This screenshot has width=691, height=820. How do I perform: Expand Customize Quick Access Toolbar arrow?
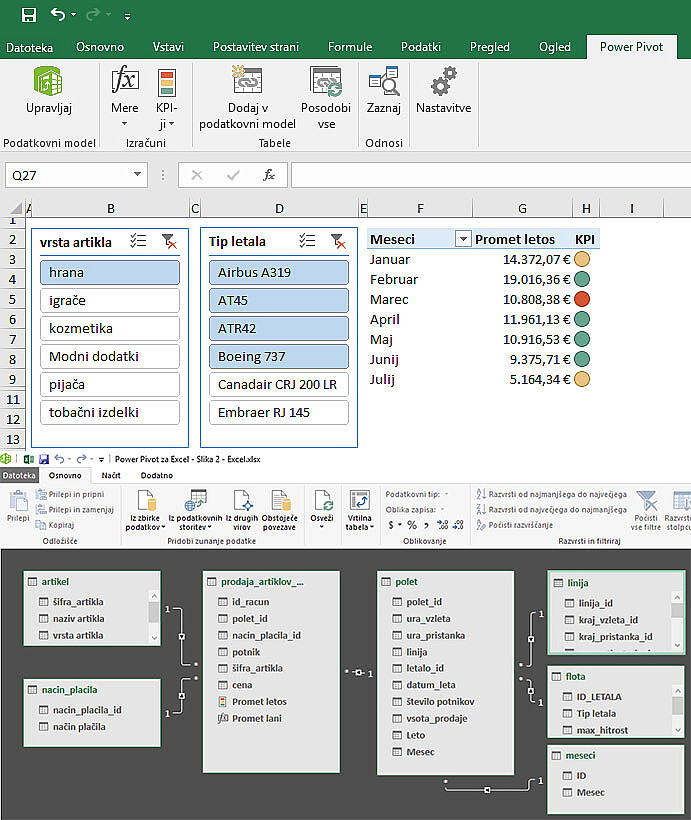[x=127, y=17]
